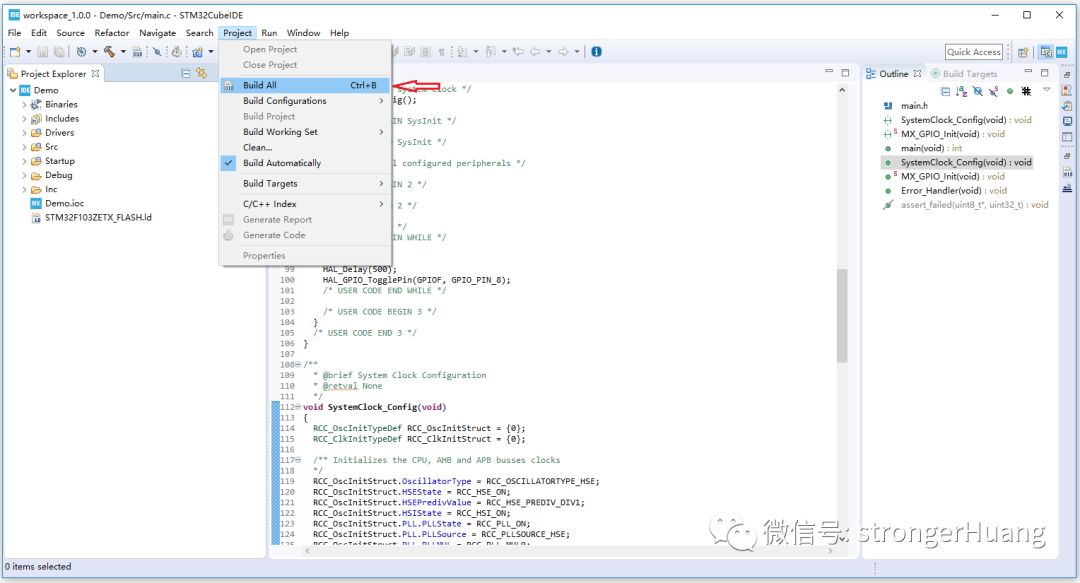Minimize the editor area
Image resolution: width=1080 pixels, height=583 pixels.
pyautogui.click(x=829, y=71)
